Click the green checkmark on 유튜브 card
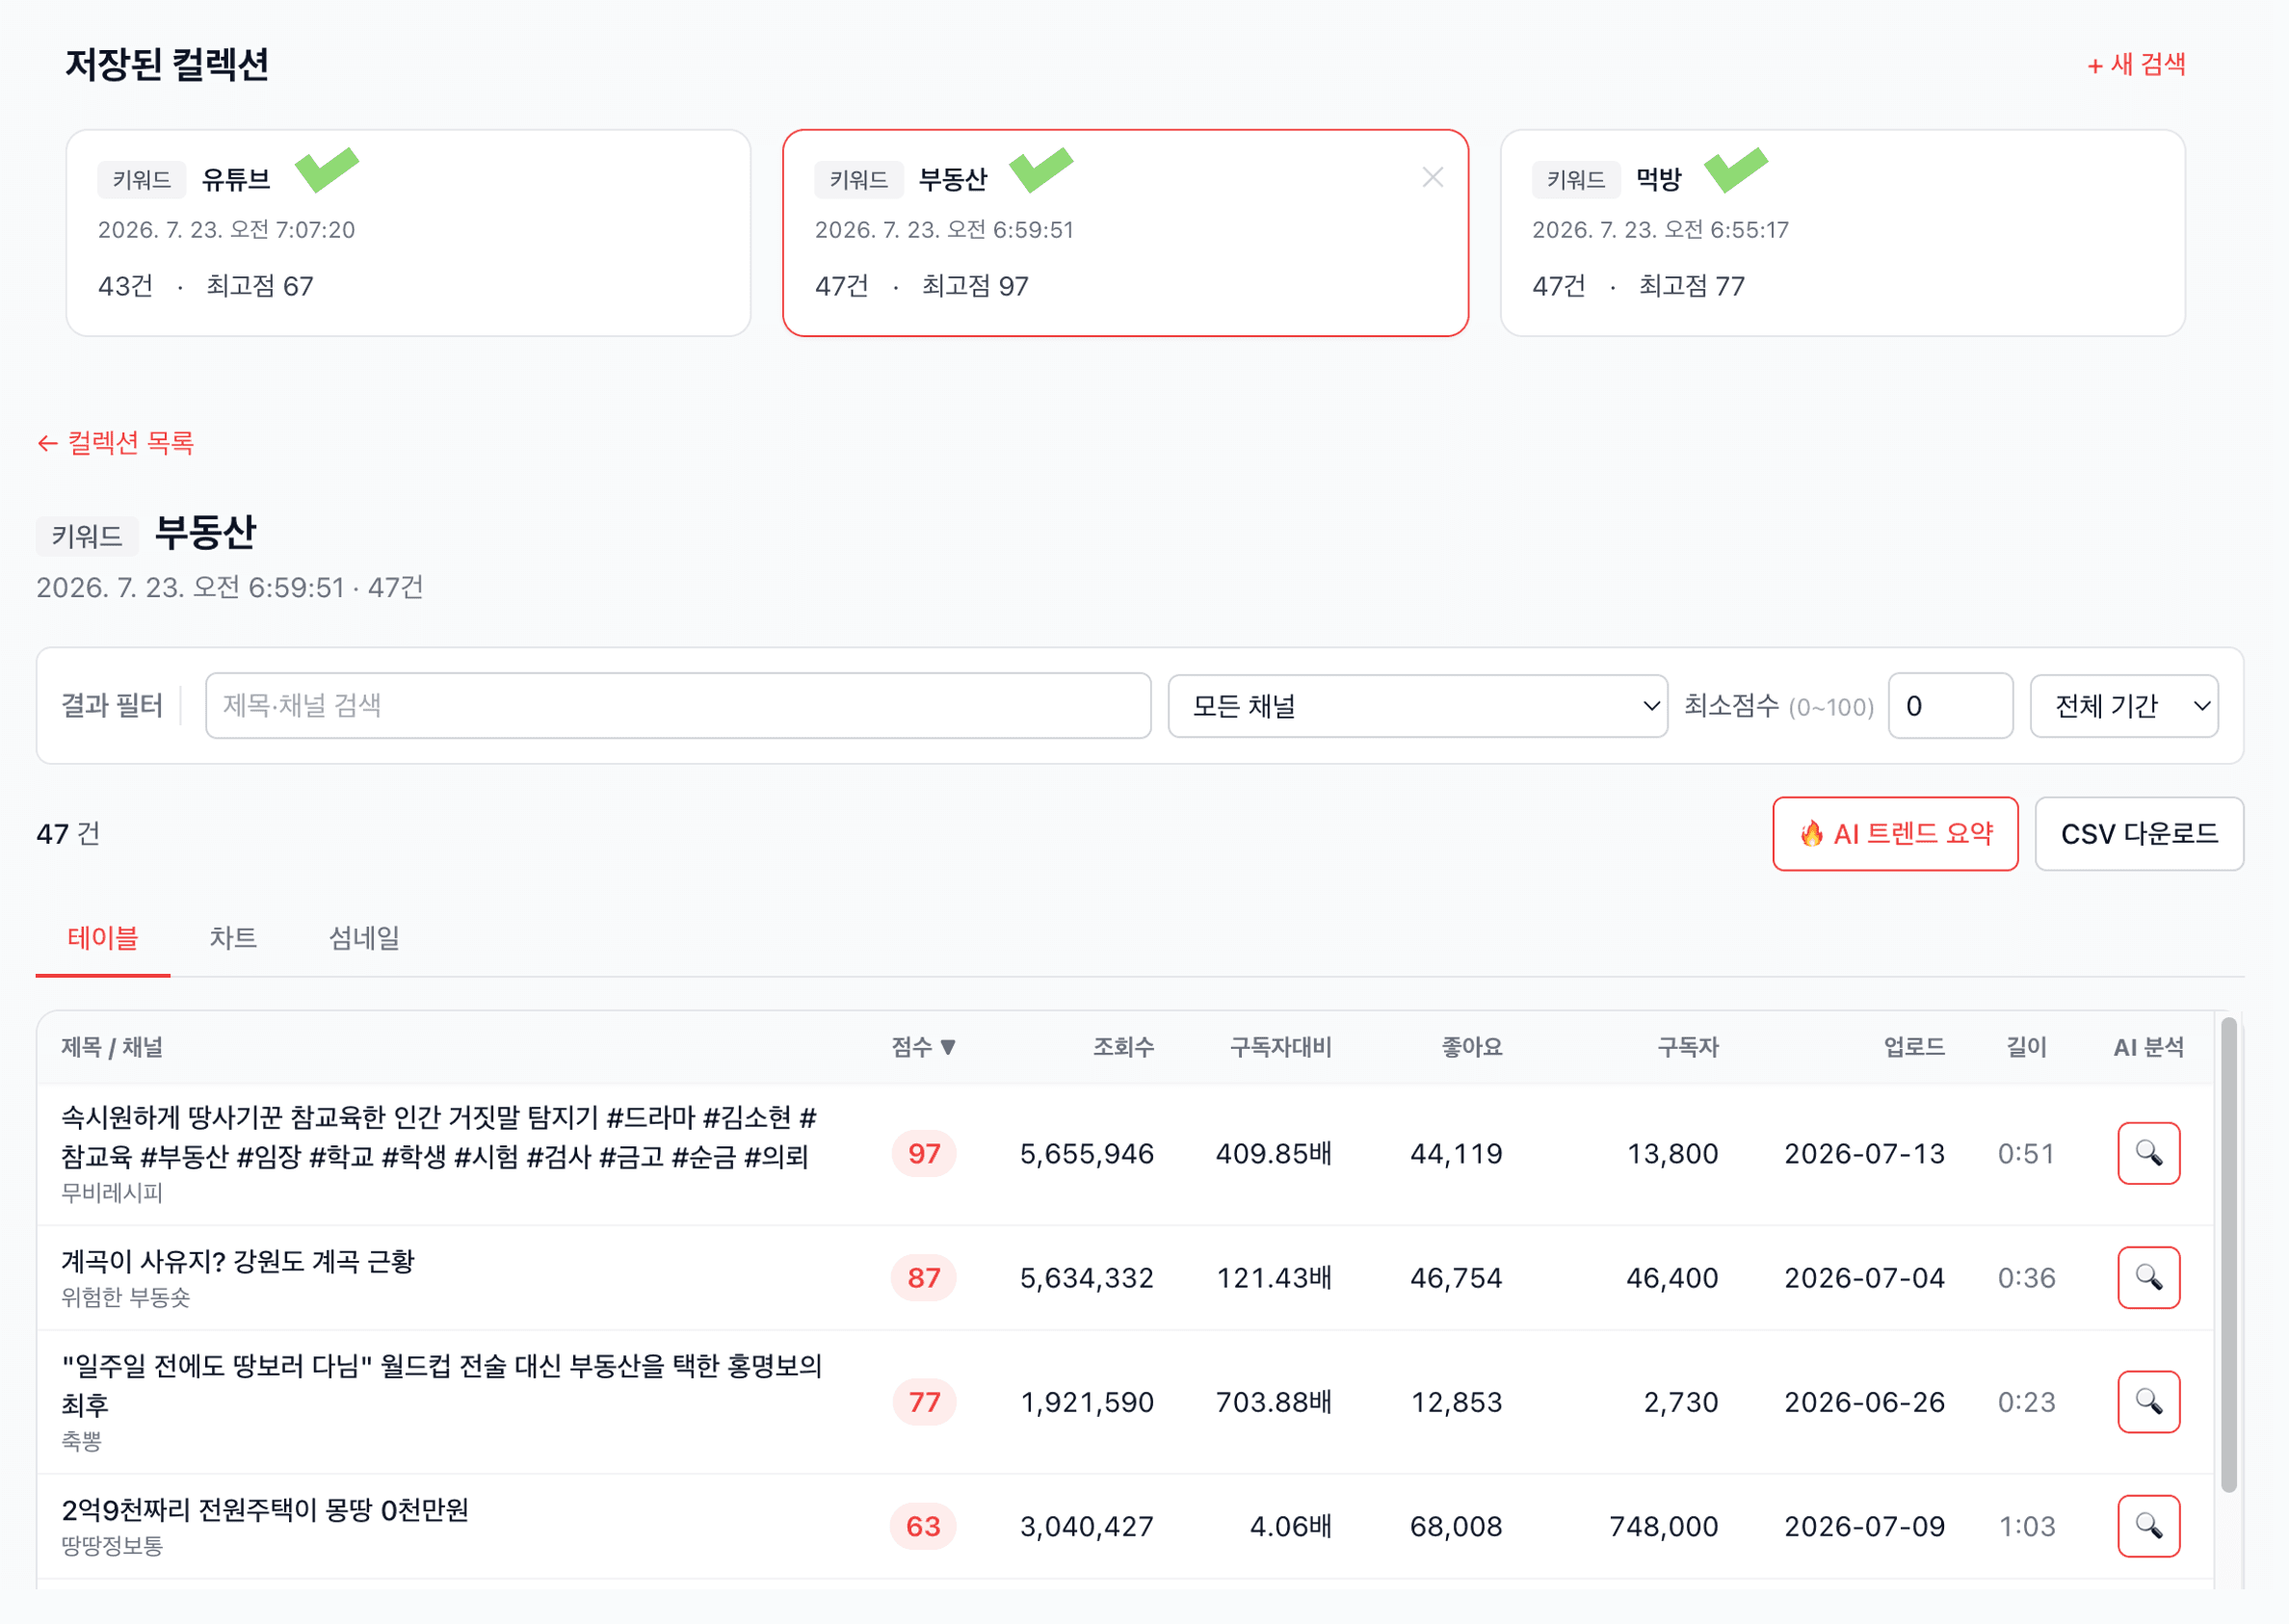Screen dimensions: 2289x1624 [x=326, y=170]
